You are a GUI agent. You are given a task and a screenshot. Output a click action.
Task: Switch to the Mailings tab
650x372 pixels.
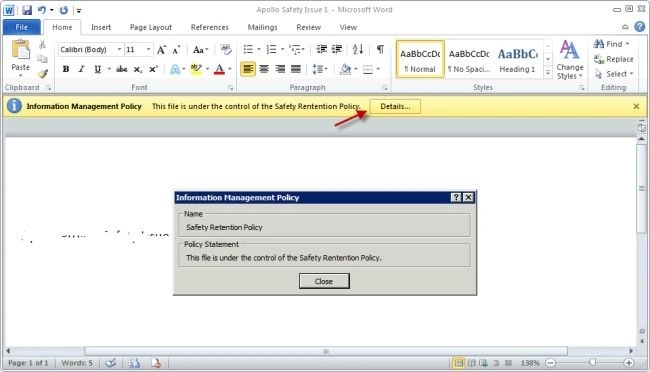[x=262, y=27]
